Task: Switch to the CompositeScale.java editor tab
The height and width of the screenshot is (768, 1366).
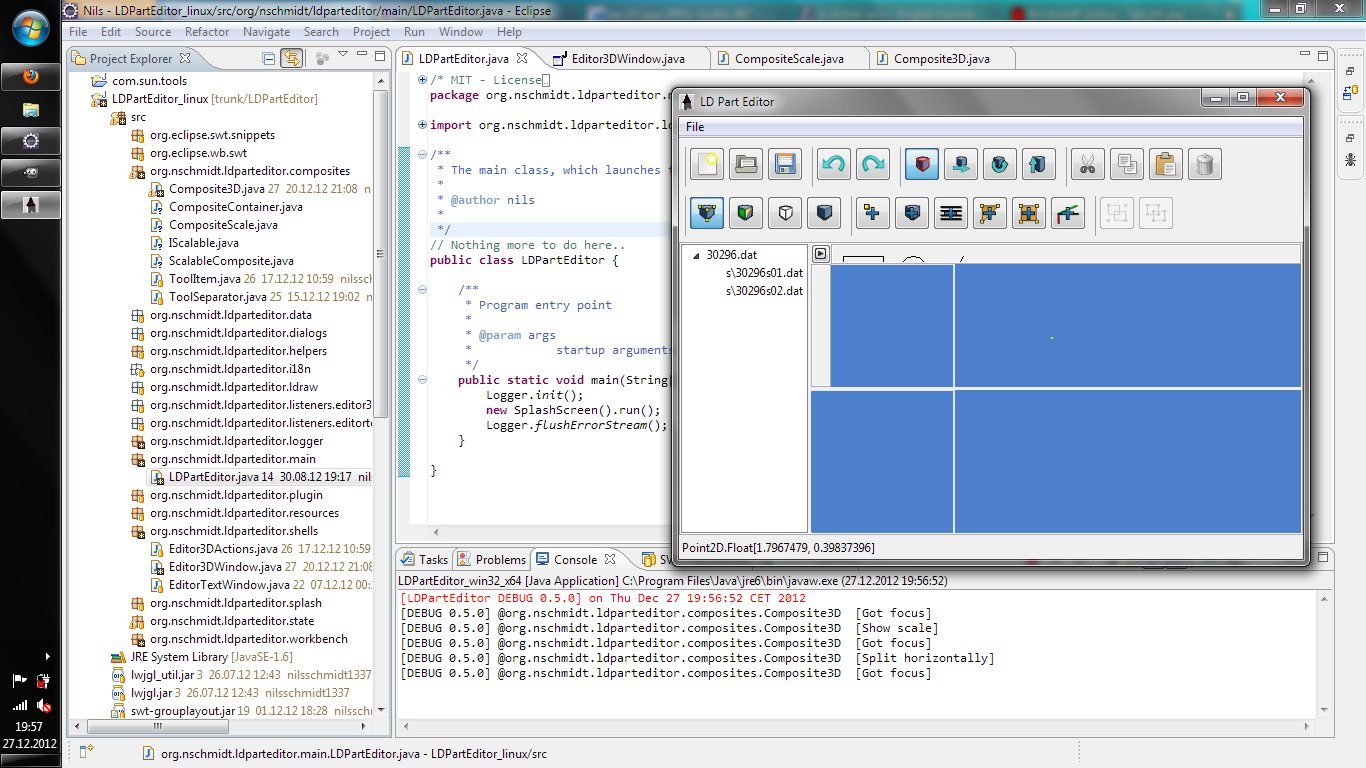Action: [788, 58]
